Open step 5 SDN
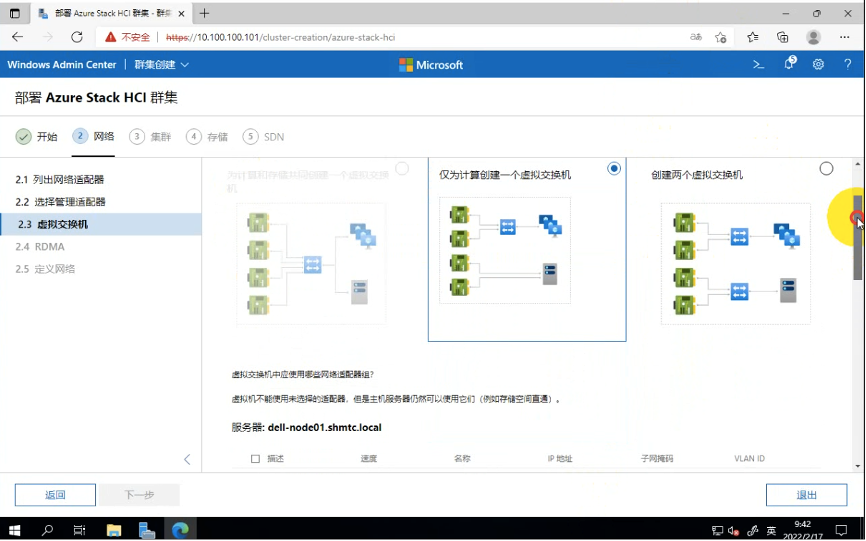 coord(263,136)
